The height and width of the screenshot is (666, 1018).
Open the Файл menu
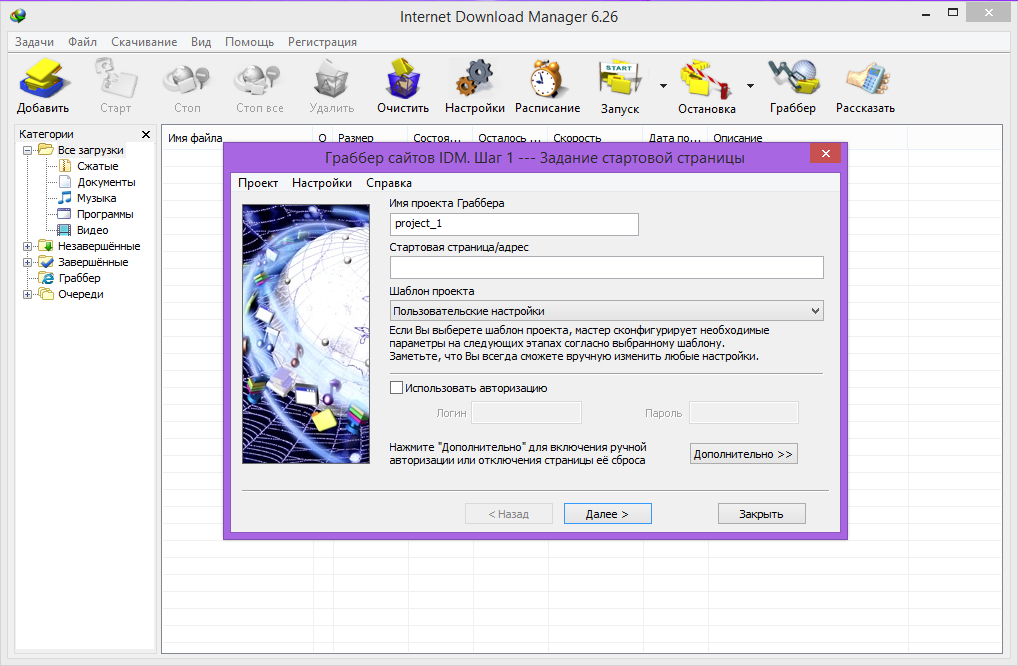[82, 42]
